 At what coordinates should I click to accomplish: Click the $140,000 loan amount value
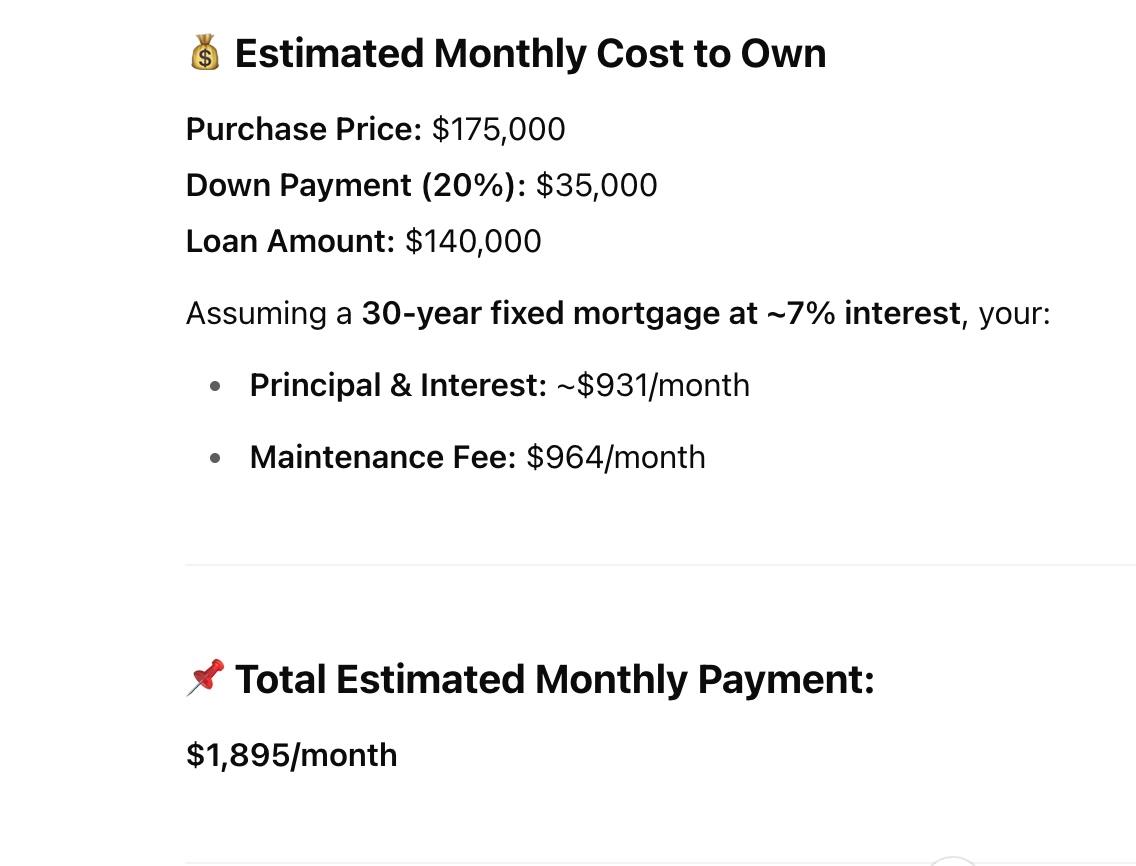point(473,241)
